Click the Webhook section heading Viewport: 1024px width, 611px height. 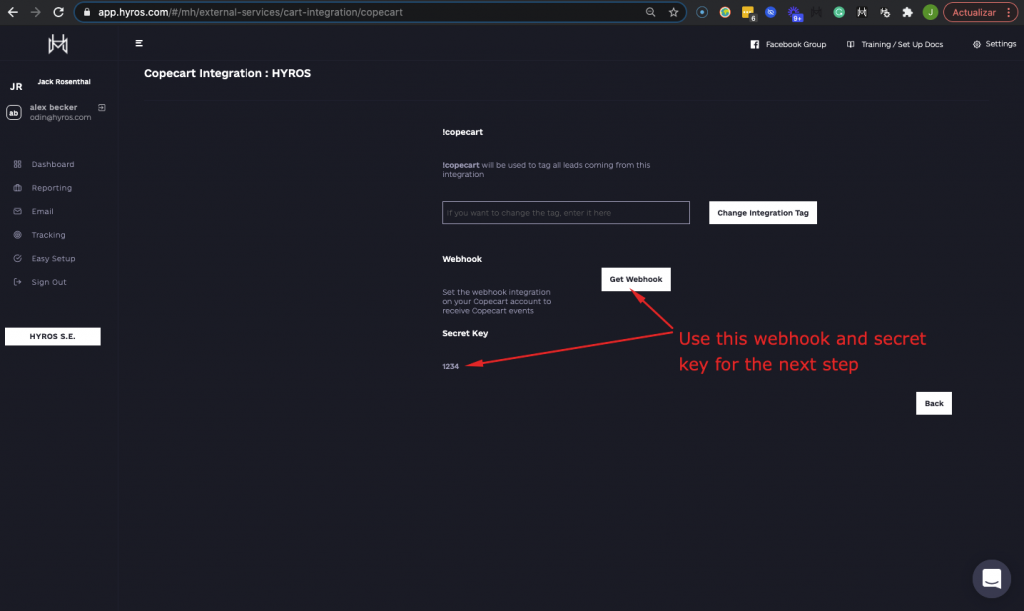pyautogui.click(x=462, y=259)
